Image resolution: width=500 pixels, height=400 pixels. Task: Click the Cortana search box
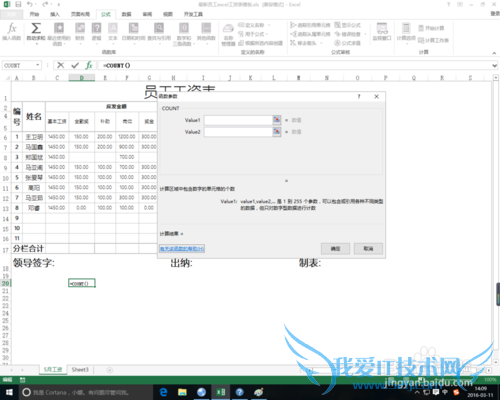pos(86,392)
